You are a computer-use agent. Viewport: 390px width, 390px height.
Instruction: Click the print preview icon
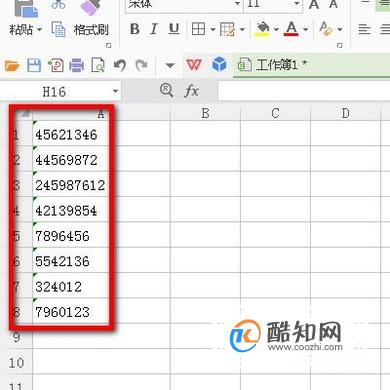[x=98, y=65]
